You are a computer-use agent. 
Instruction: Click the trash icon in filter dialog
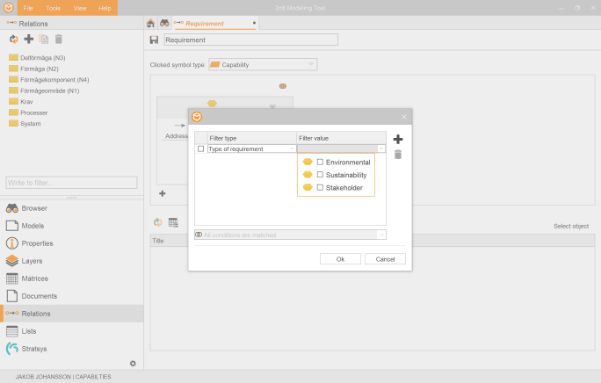pos(398,155)
